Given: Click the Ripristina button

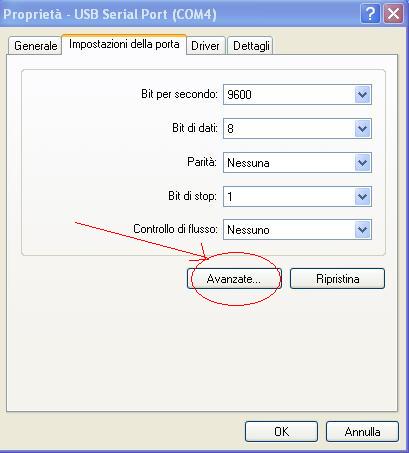Looking at the screenshot, I should point(337,279).
